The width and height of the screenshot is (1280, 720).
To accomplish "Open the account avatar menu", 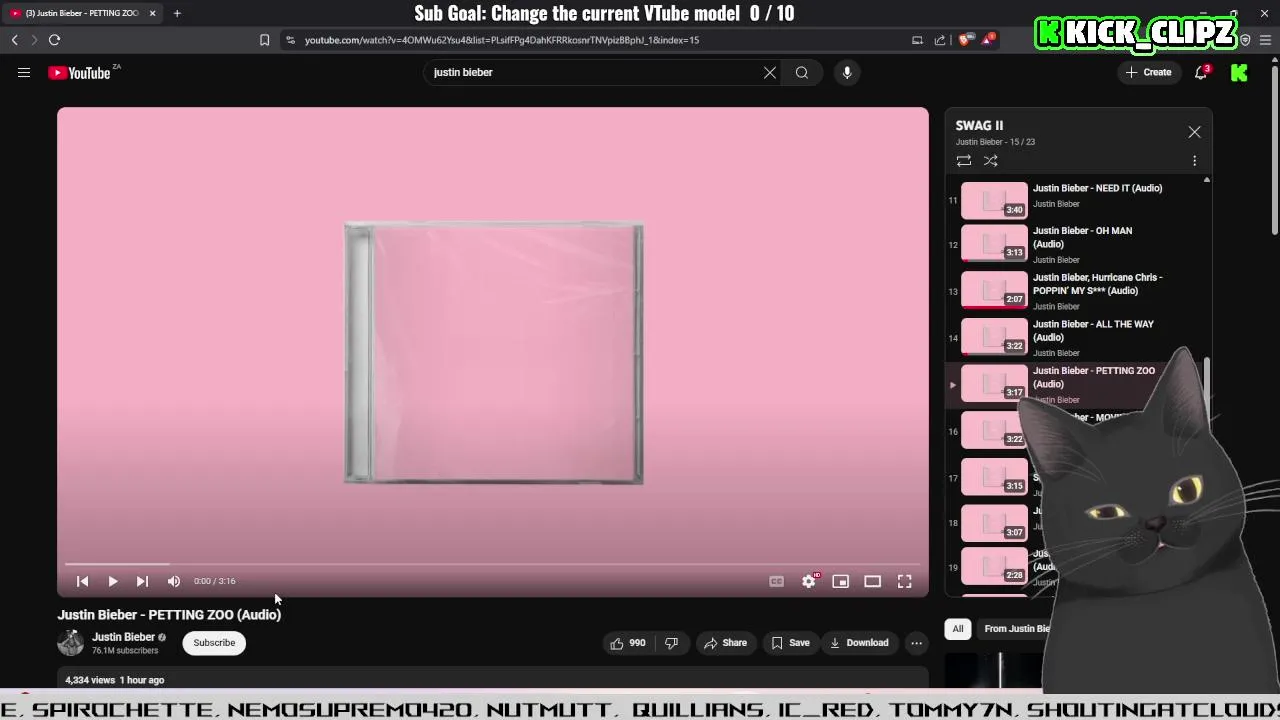I will (1239, 72).
